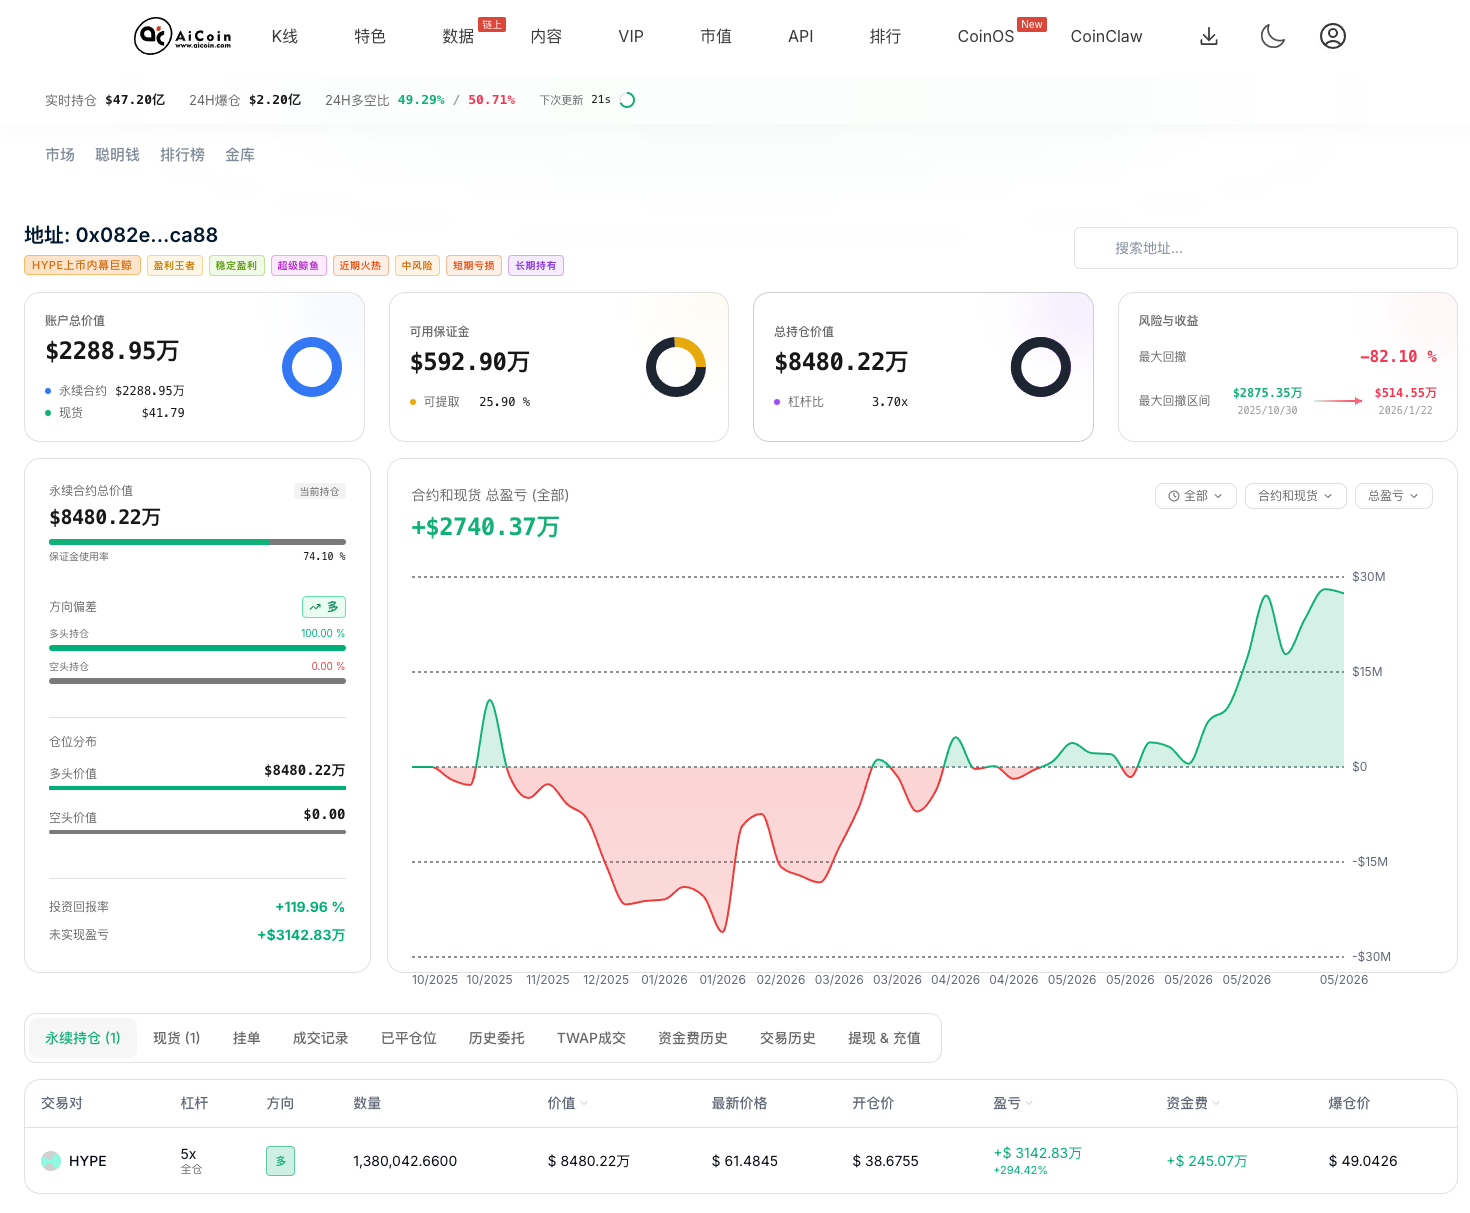
Task: Open the 特色 menu
Action: [x=370, y=36]
